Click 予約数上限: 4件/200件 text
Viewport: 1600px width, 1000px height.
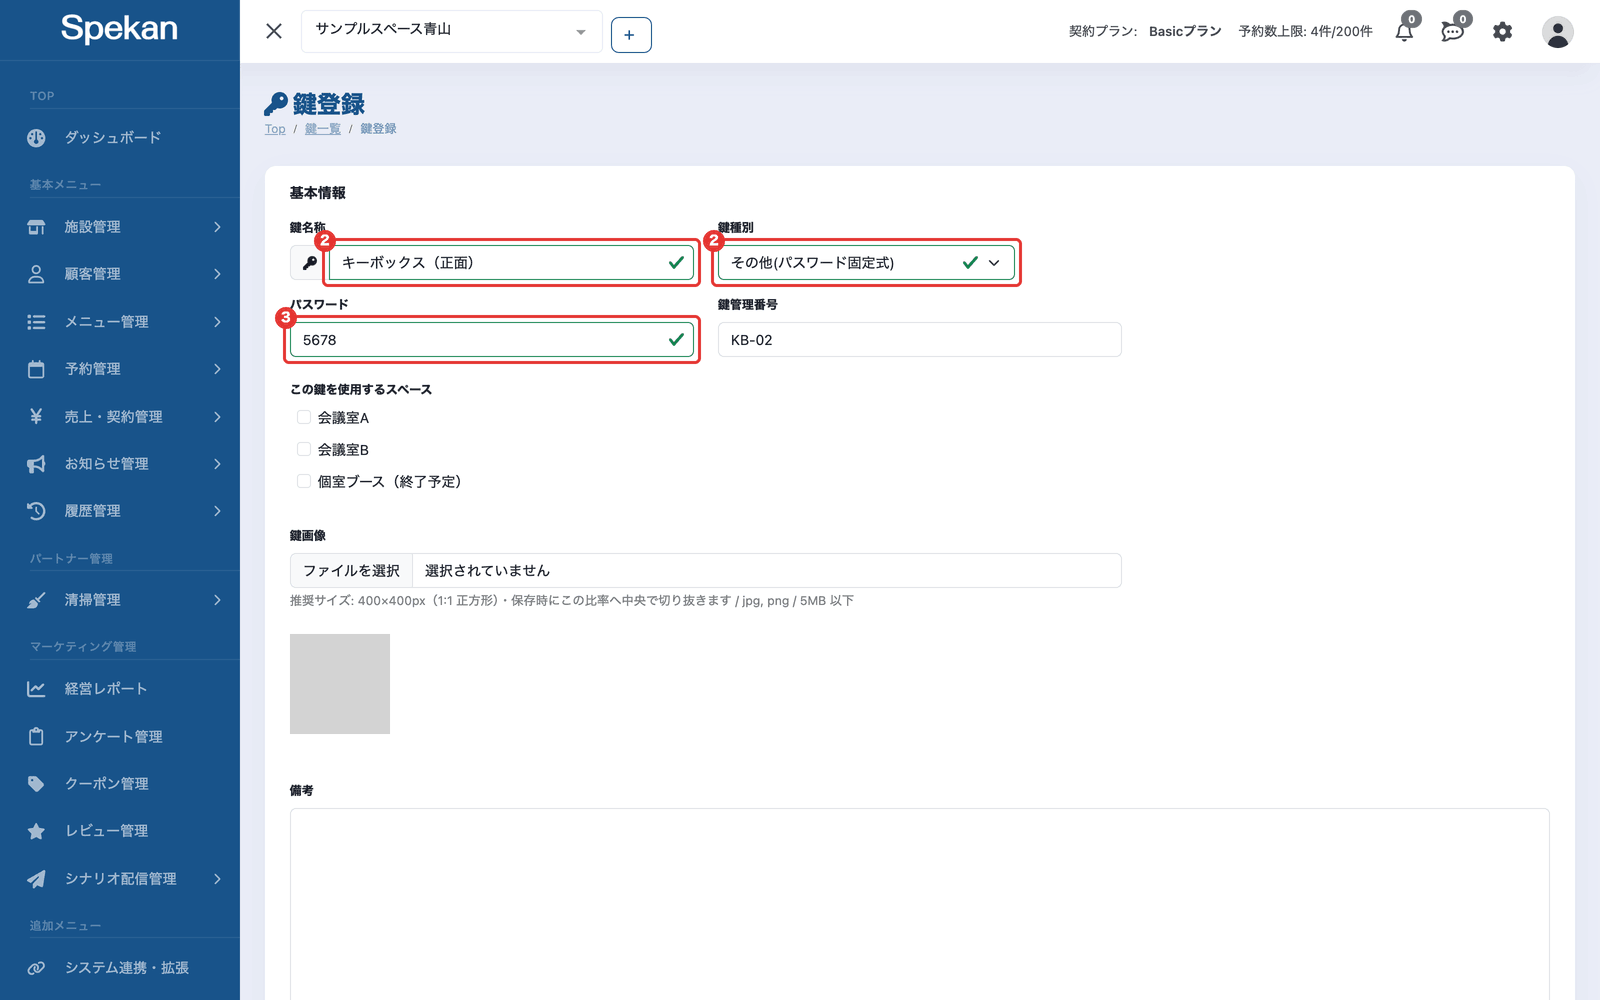(x=1305, y=32)
